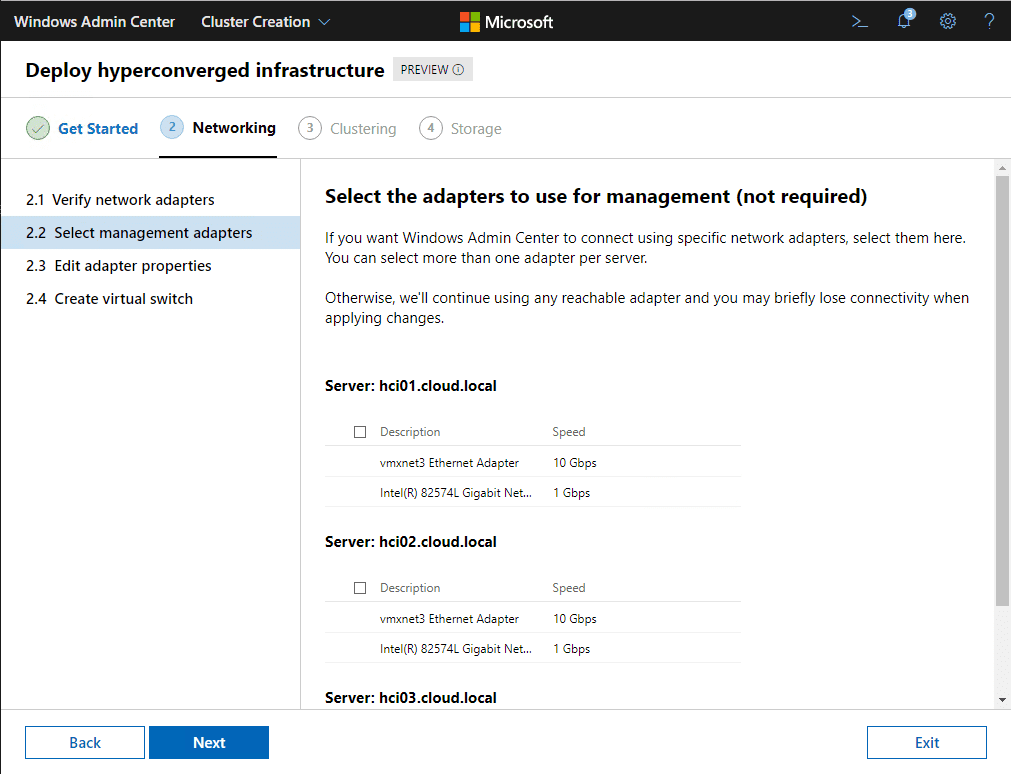Open the notifications bell
This screenshot has height=774, width=1011.
(904, 21)
